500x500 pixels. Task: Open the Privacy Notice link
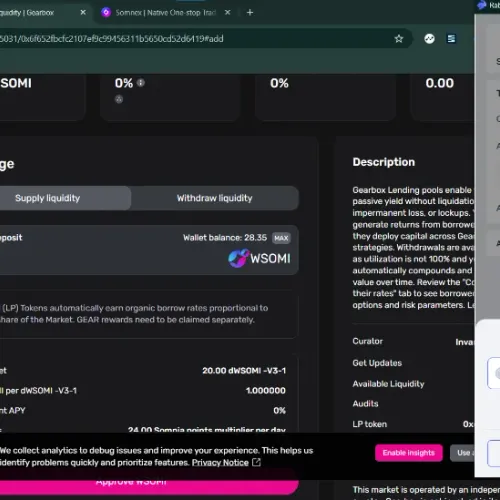(x=220, y=463)
